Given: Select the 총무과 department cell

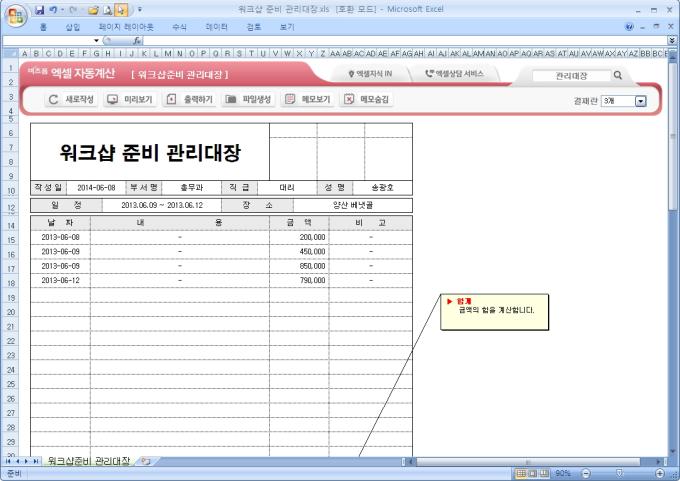Looking at the screenshot, I should (x=191, y=188).
